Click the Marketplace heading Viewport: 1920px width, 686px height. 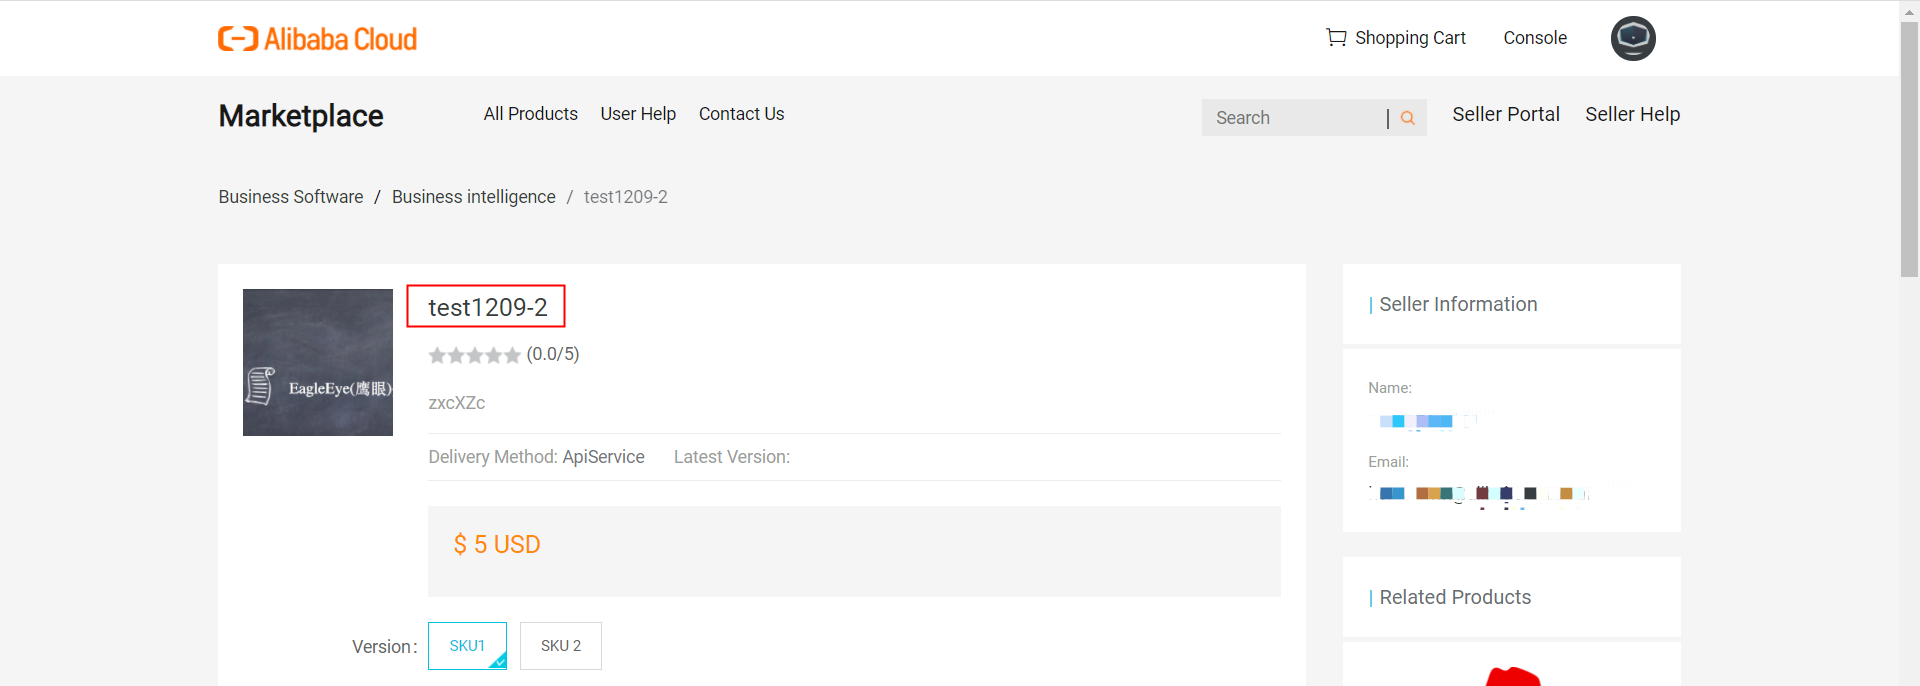pos(301,116)
